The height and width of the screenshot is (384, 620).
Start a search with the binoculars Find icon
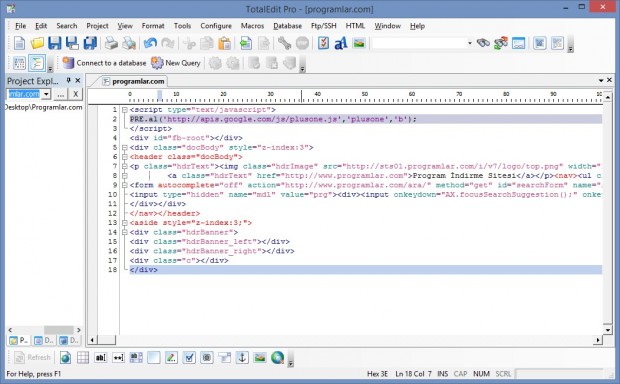click(x=483, y=43)
